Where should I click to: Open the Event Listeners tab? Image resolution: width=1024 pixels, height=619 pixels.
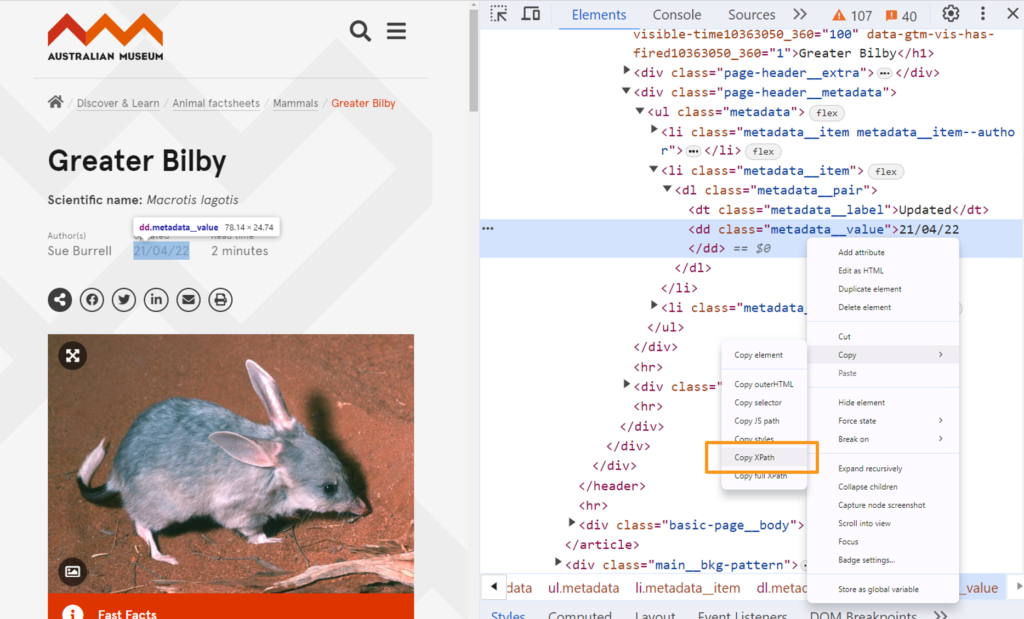[743, 614]
